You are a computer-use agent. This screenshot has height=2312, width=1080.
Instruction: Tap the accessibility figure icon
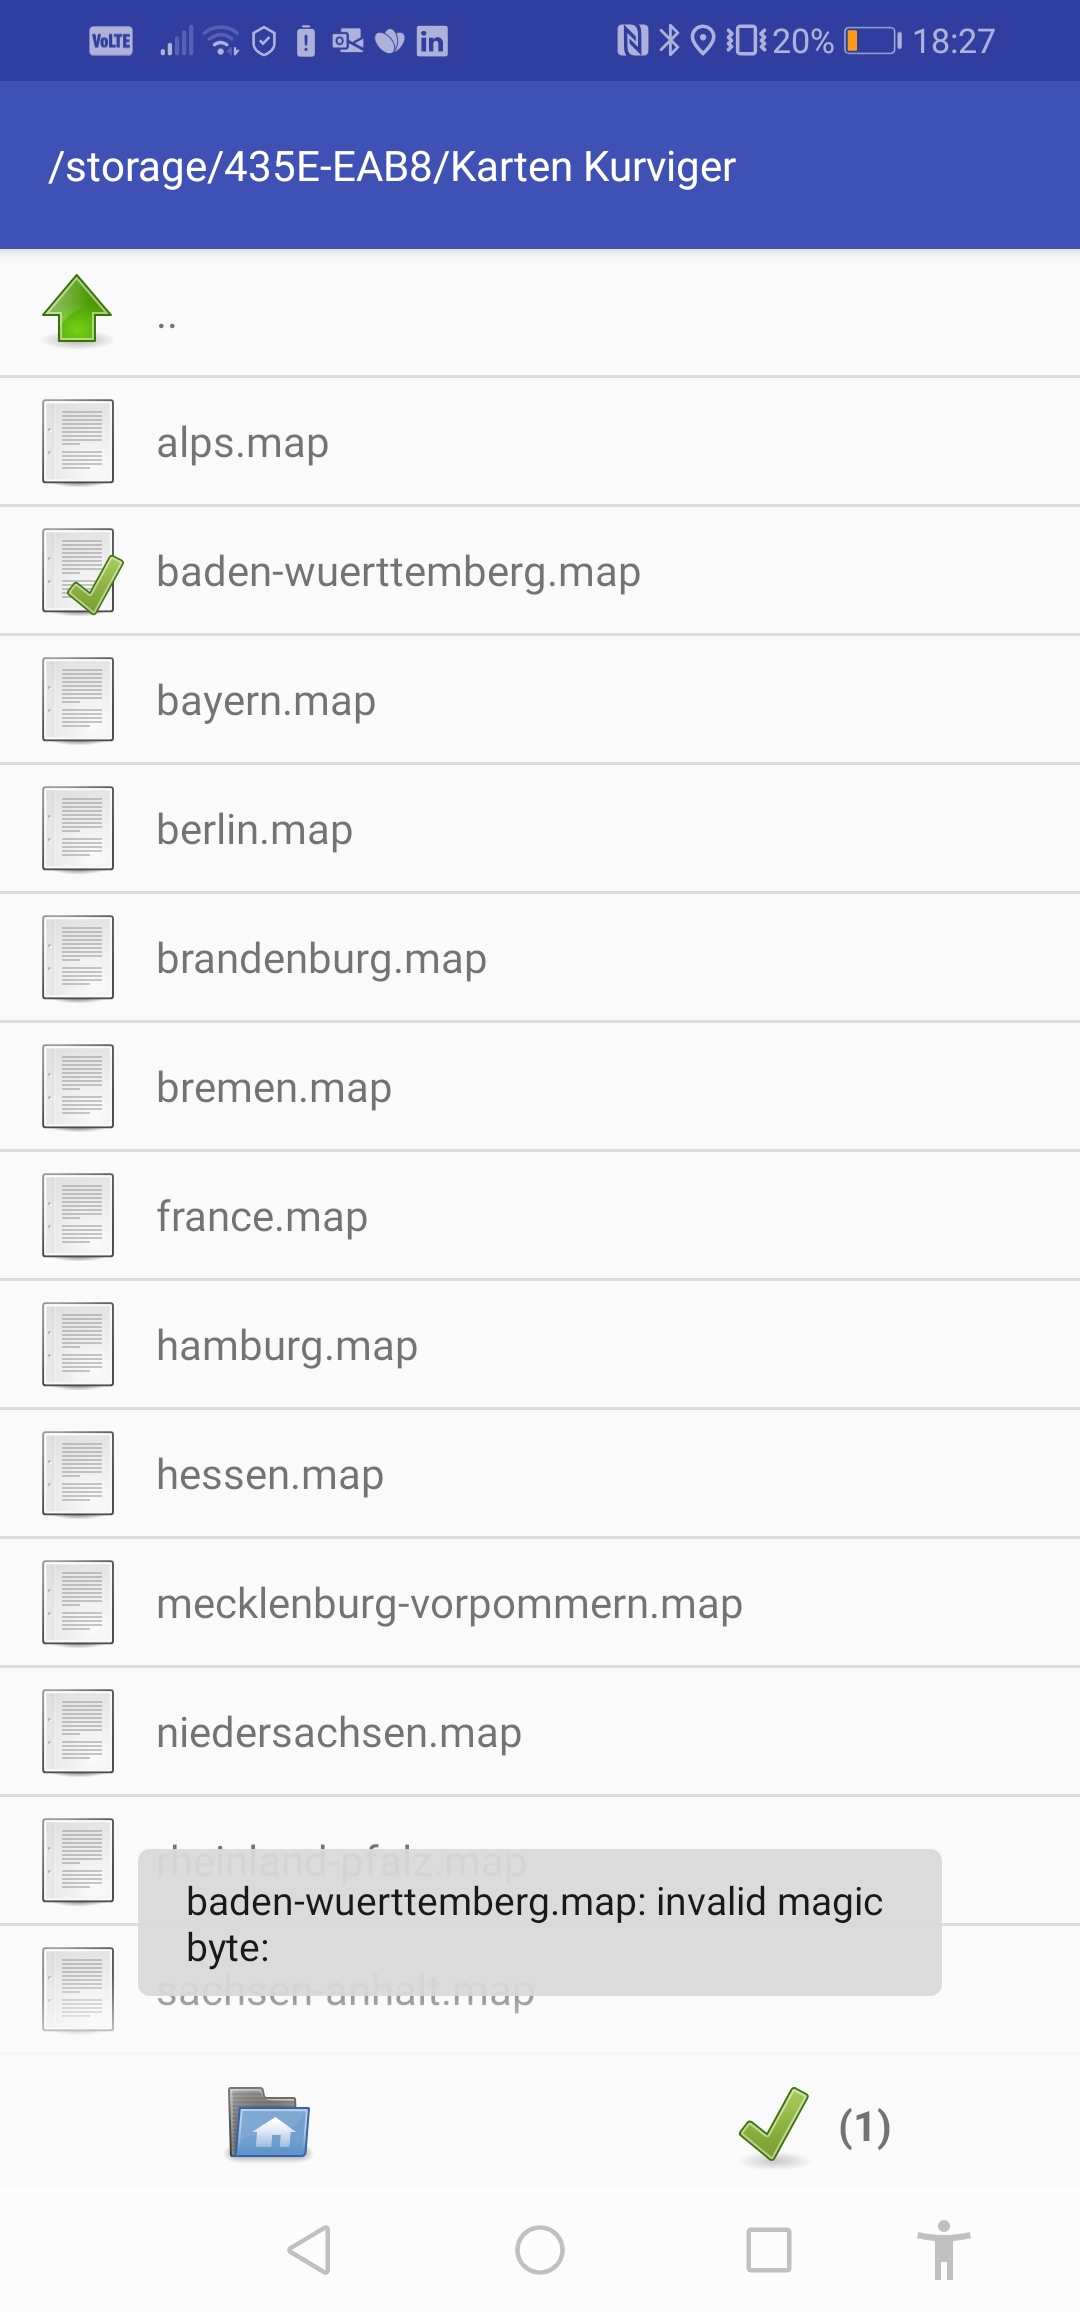(x=944, y=2250)
